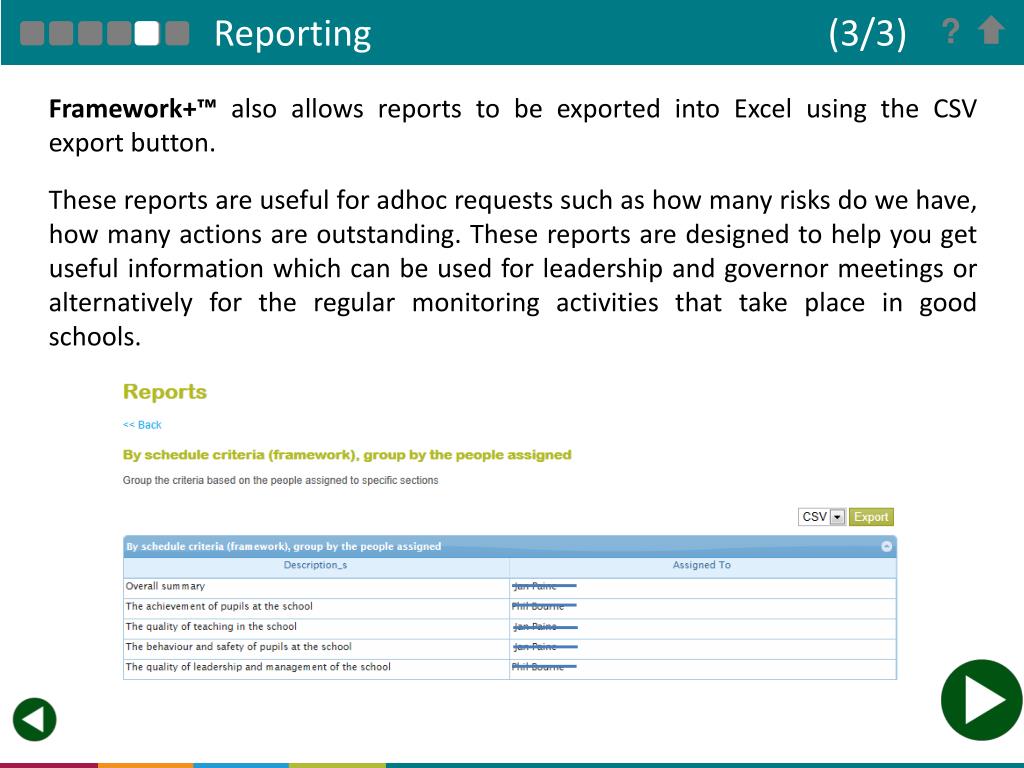
Task: Click the 'Group the criteria based on' description
Action: [280, 480]
